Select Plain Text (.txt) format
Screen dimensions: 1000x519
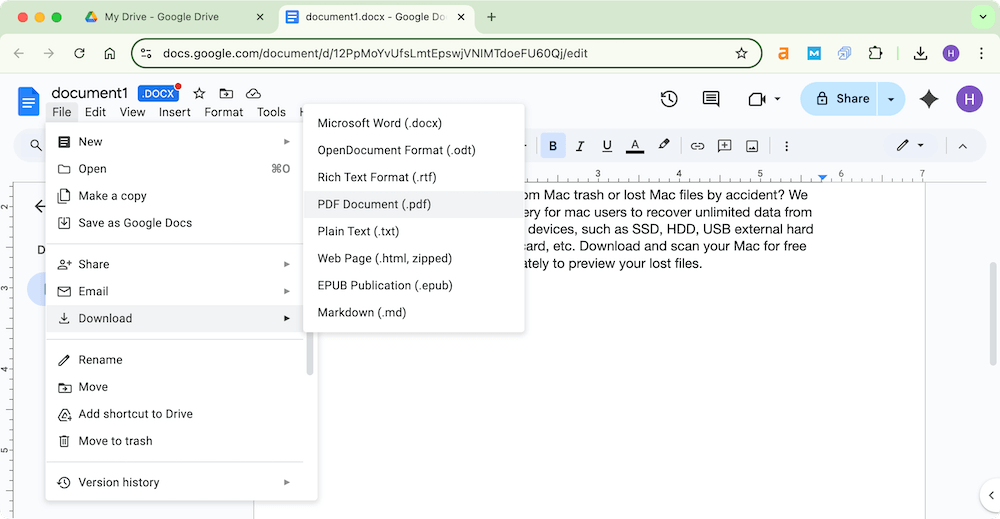pyautogui.click(x=414, y=231)
